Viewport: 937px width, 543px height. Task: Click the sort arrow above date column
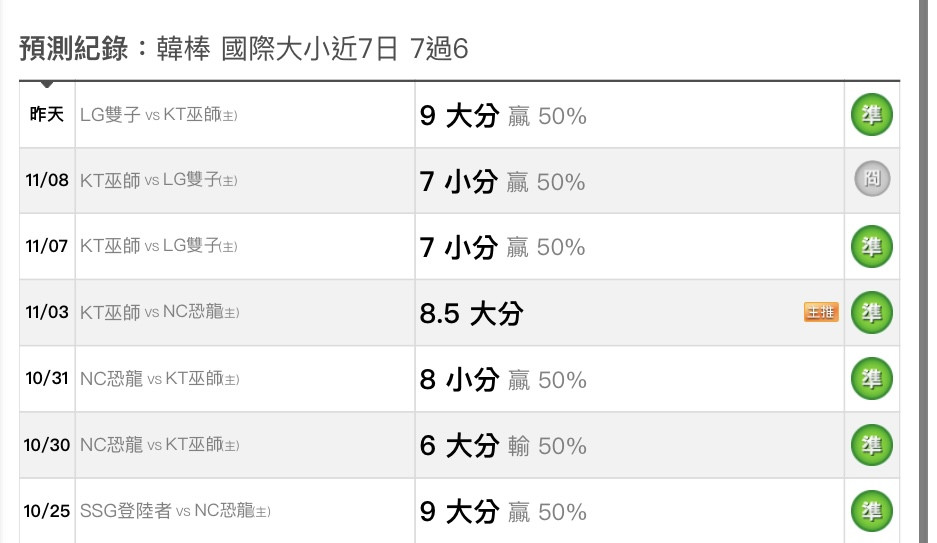pos(47,84)
